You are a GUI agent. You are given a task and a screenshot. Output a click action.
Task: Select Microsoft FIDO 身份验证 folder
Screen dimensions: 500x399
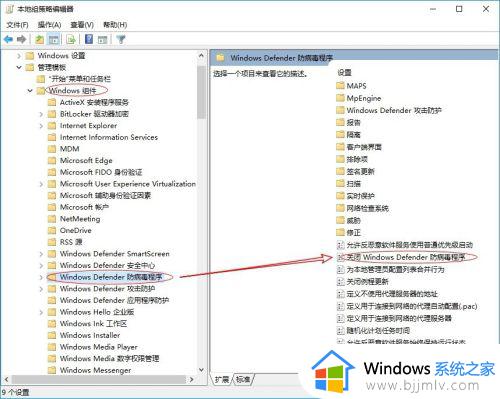101,172
